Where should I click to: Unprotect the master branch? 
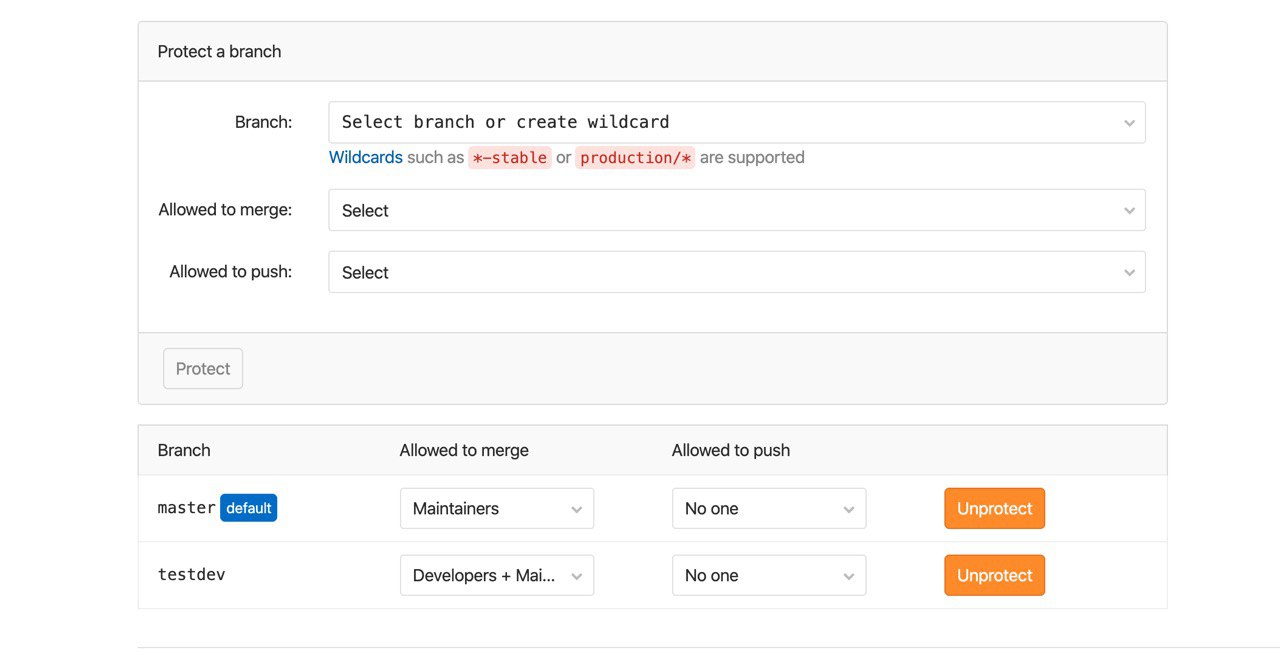tap(994, 508)
